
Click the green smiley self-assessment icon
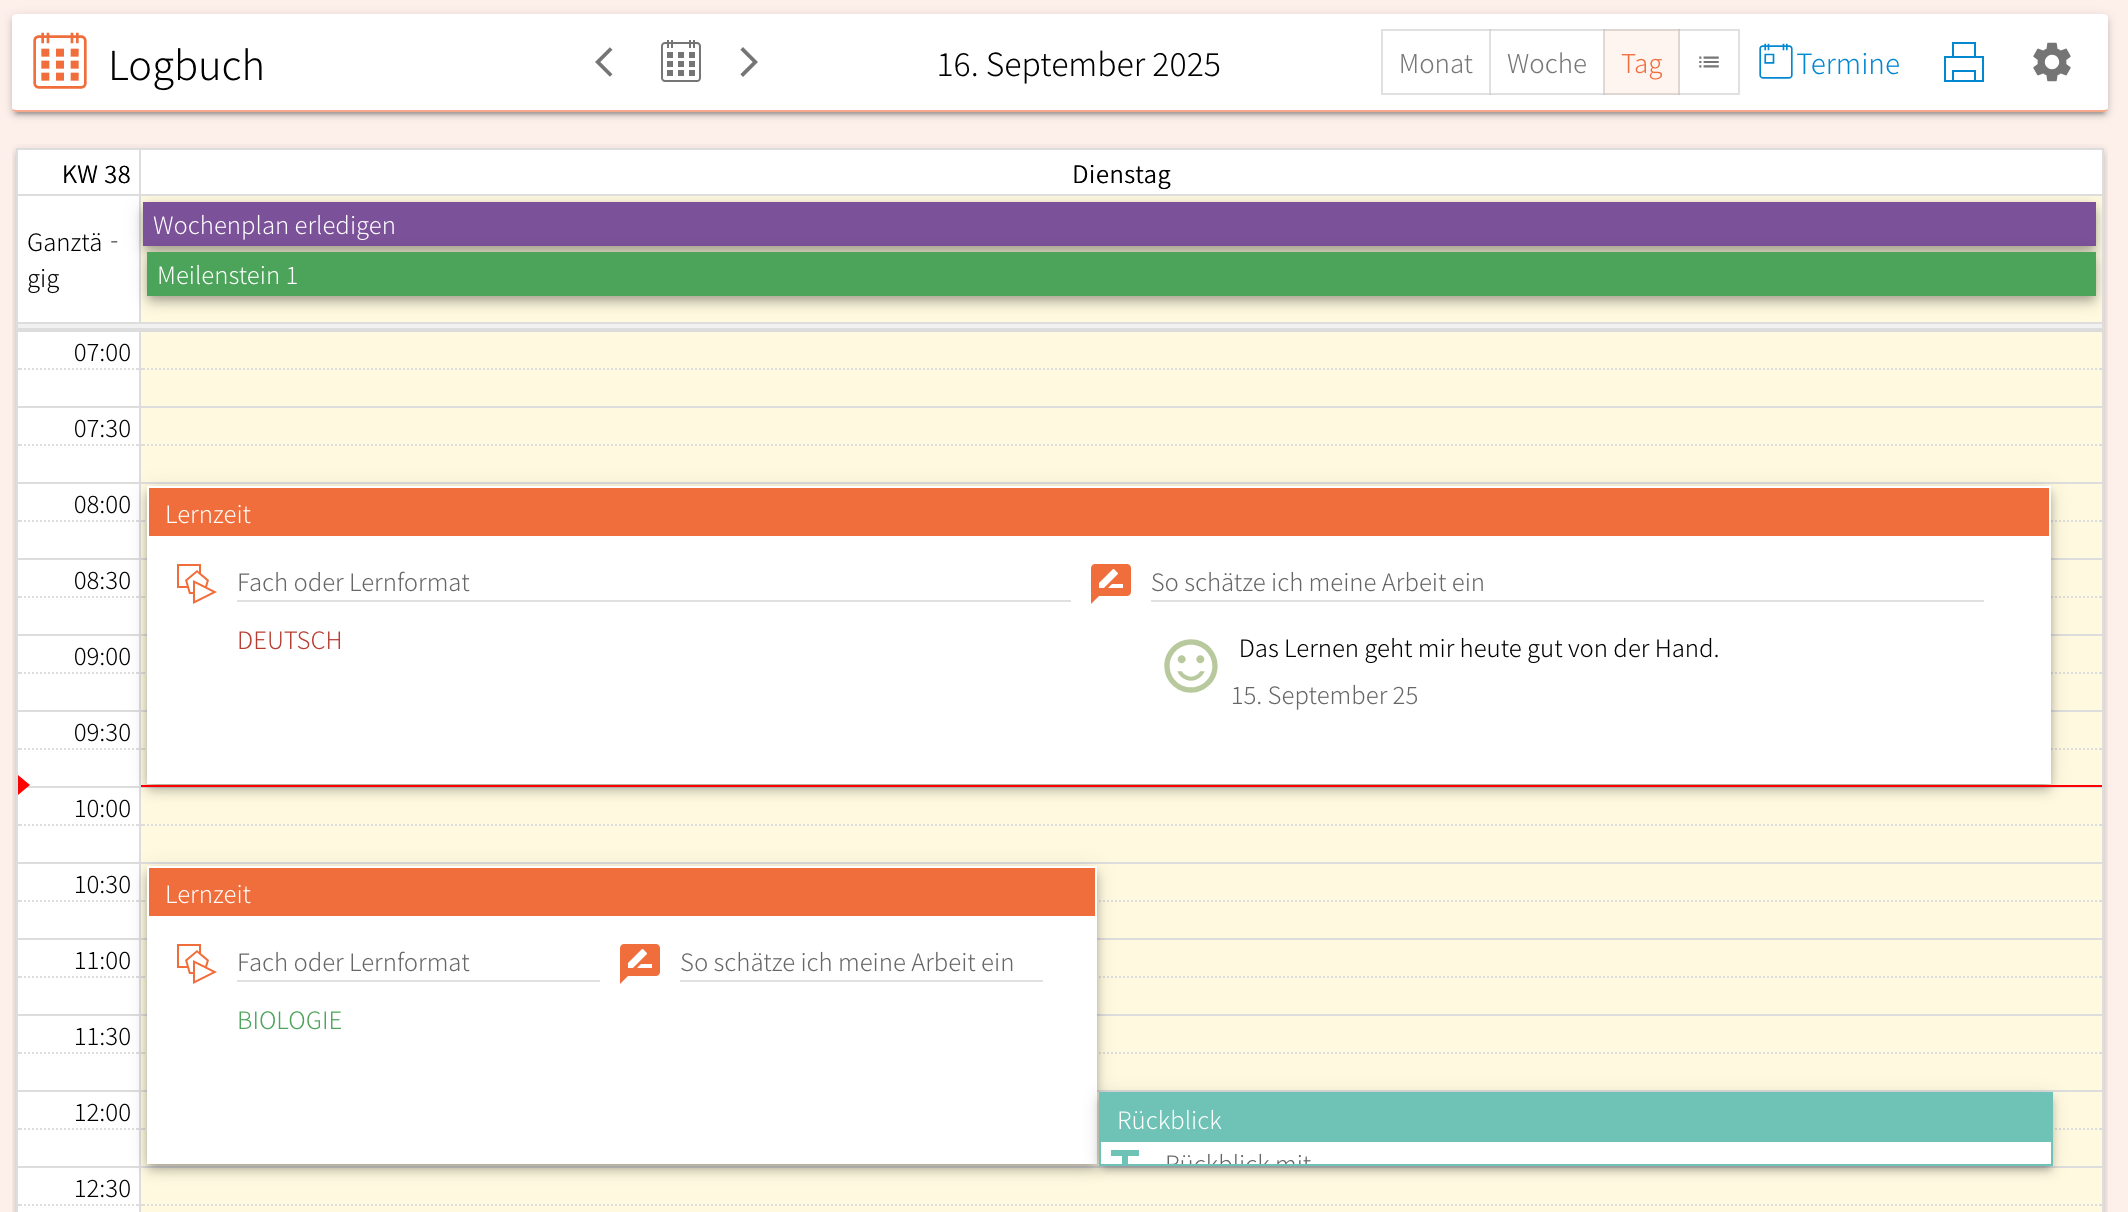(1190, 666)
